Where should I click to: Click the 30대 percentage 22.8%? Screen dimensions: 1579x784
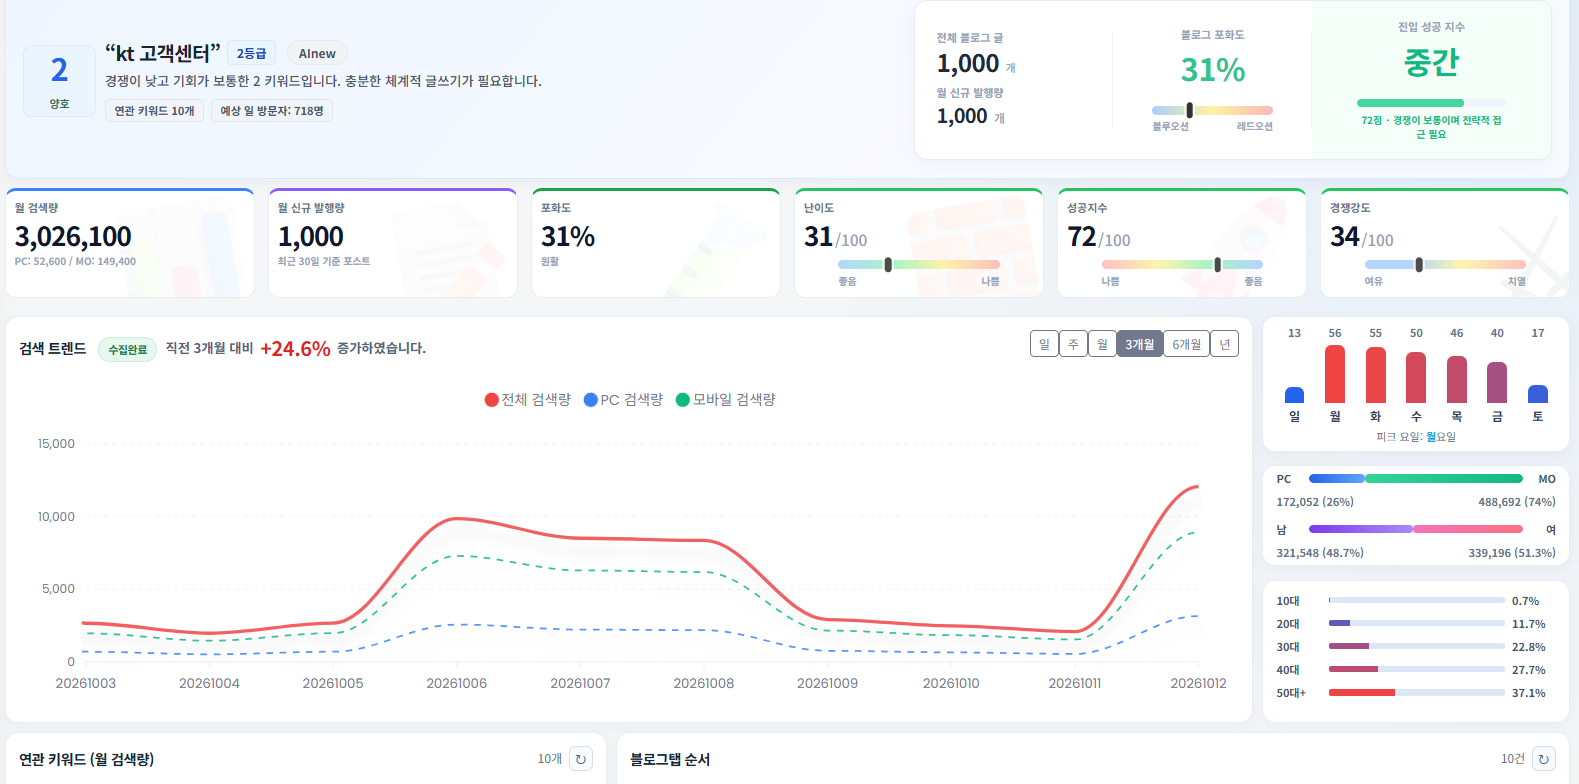[x=1529, y=647]
